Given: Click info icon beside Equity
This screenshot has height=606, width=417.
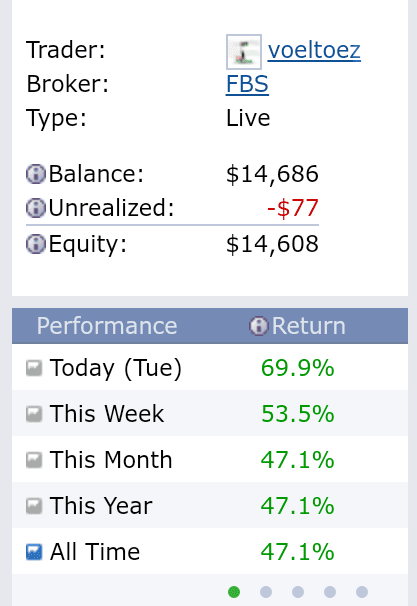Looking at the screenshot, I should tap(36, 244).
